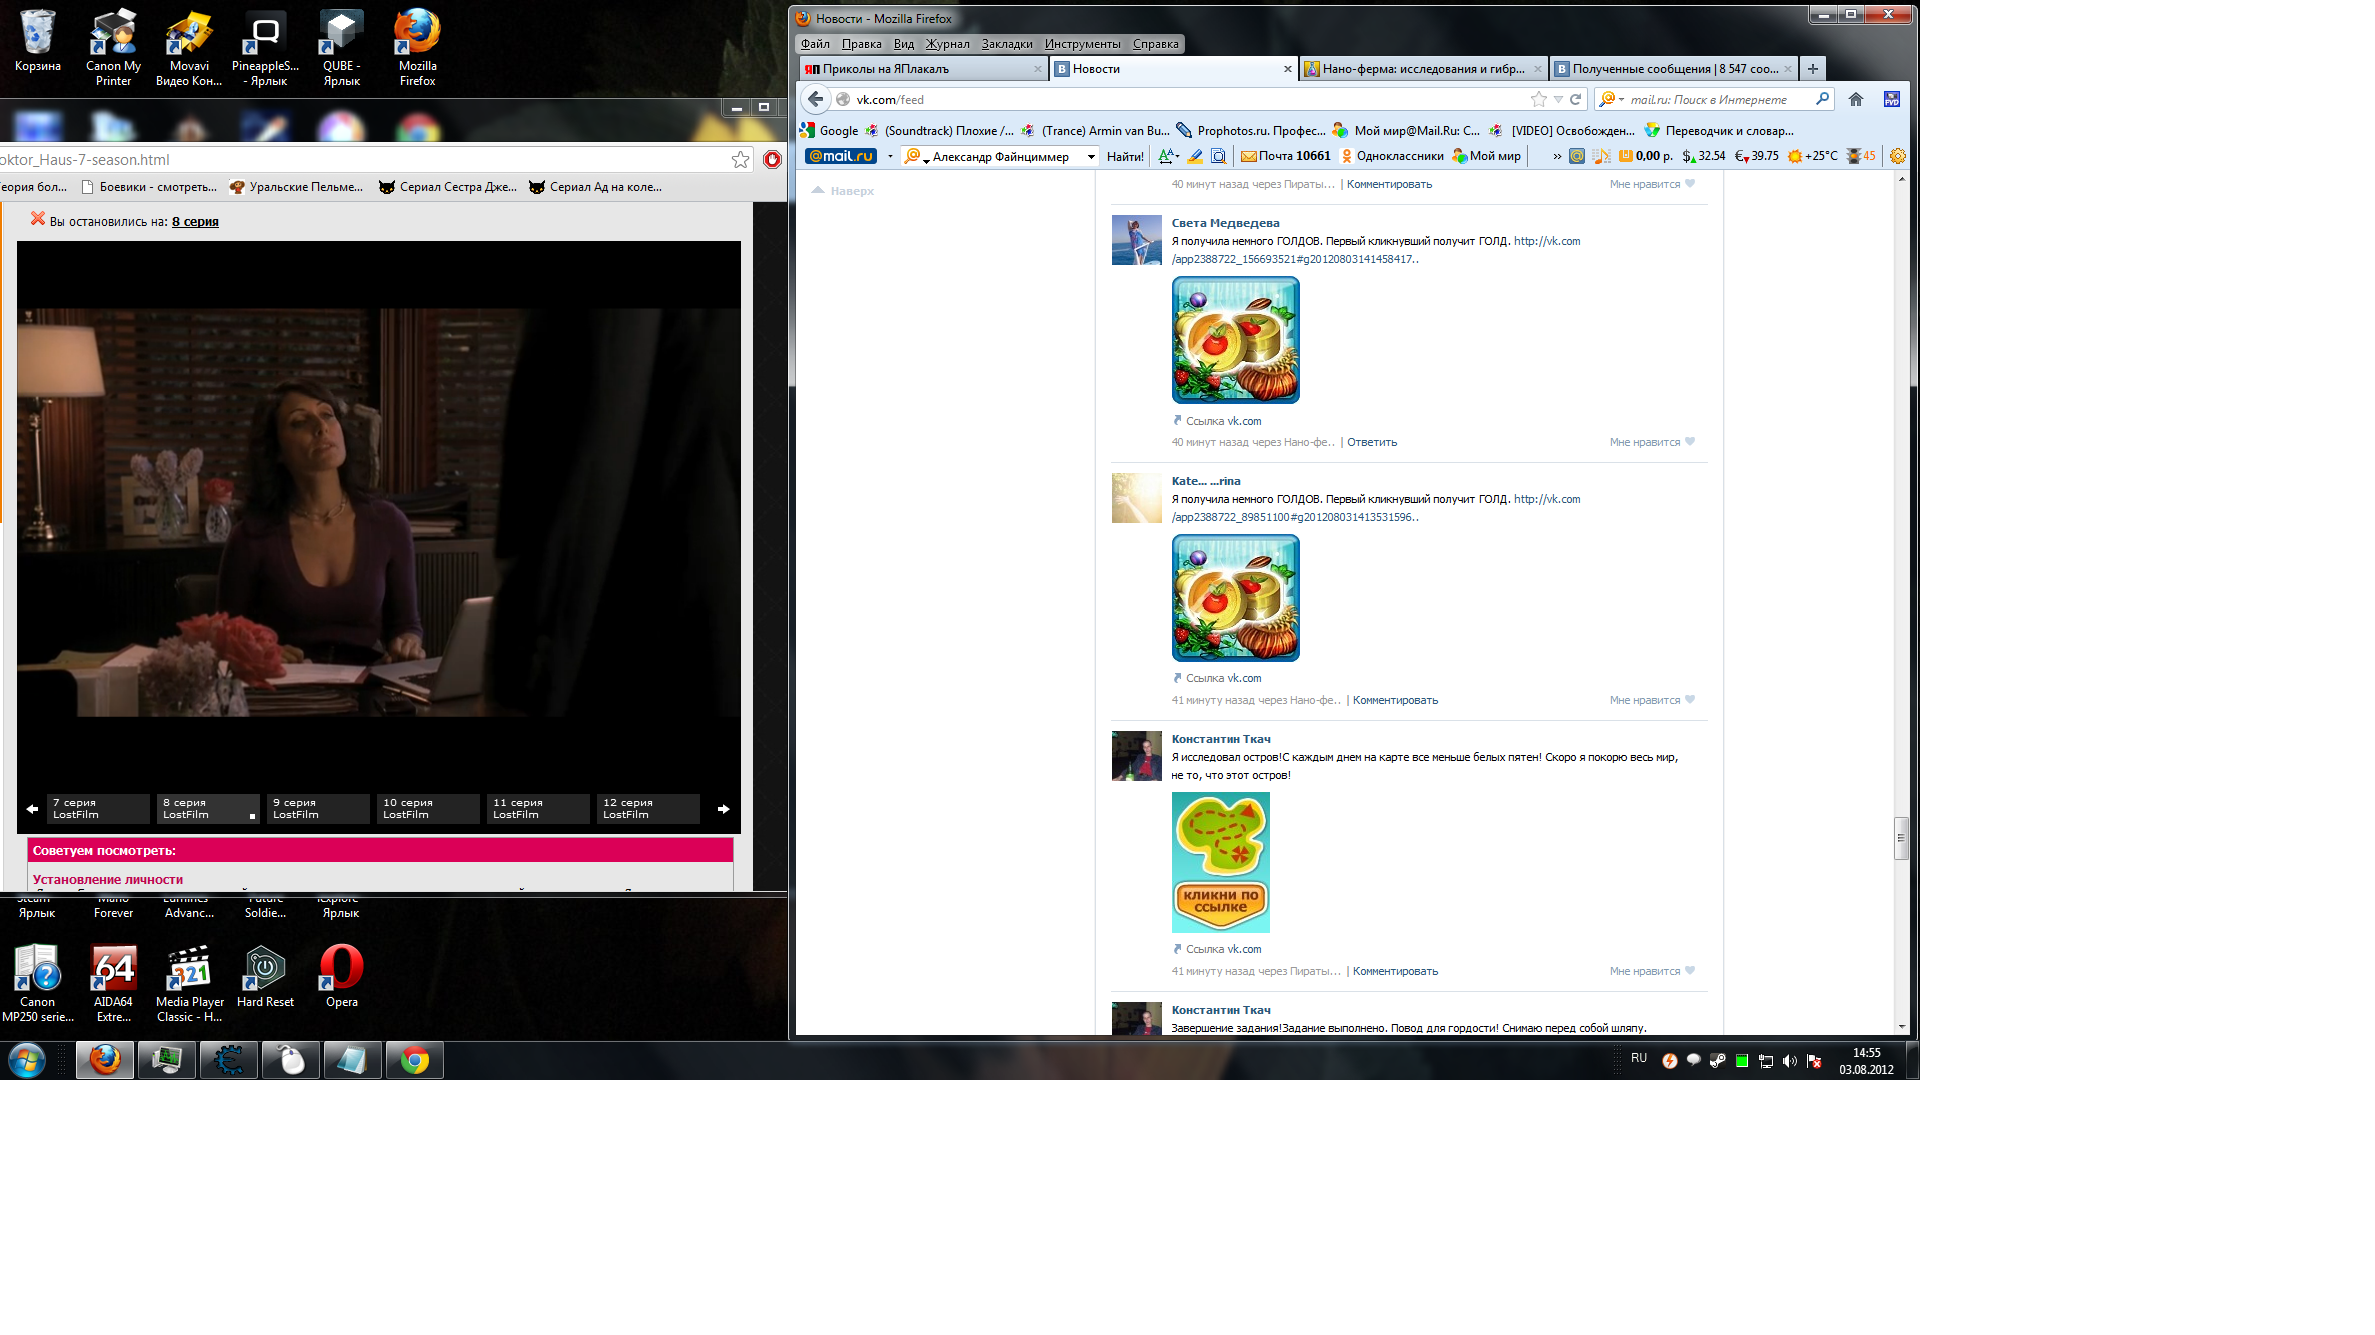The image size is (2375, 1335).
Task: Click the traffic light 45 indicator
Action: click(x=1861, y=156)
